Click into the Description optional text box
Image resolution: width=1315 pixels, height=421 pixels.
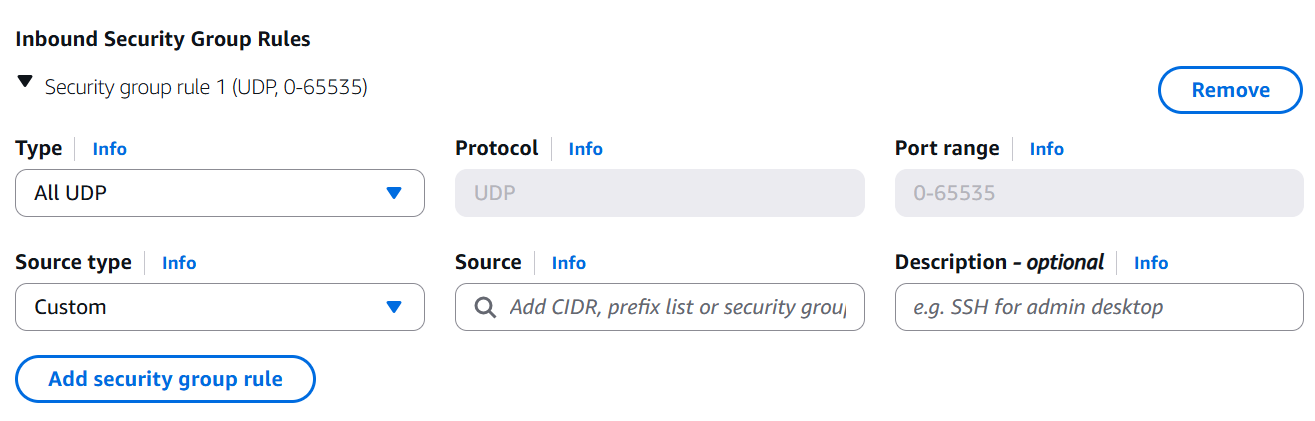click(1098, 307)
